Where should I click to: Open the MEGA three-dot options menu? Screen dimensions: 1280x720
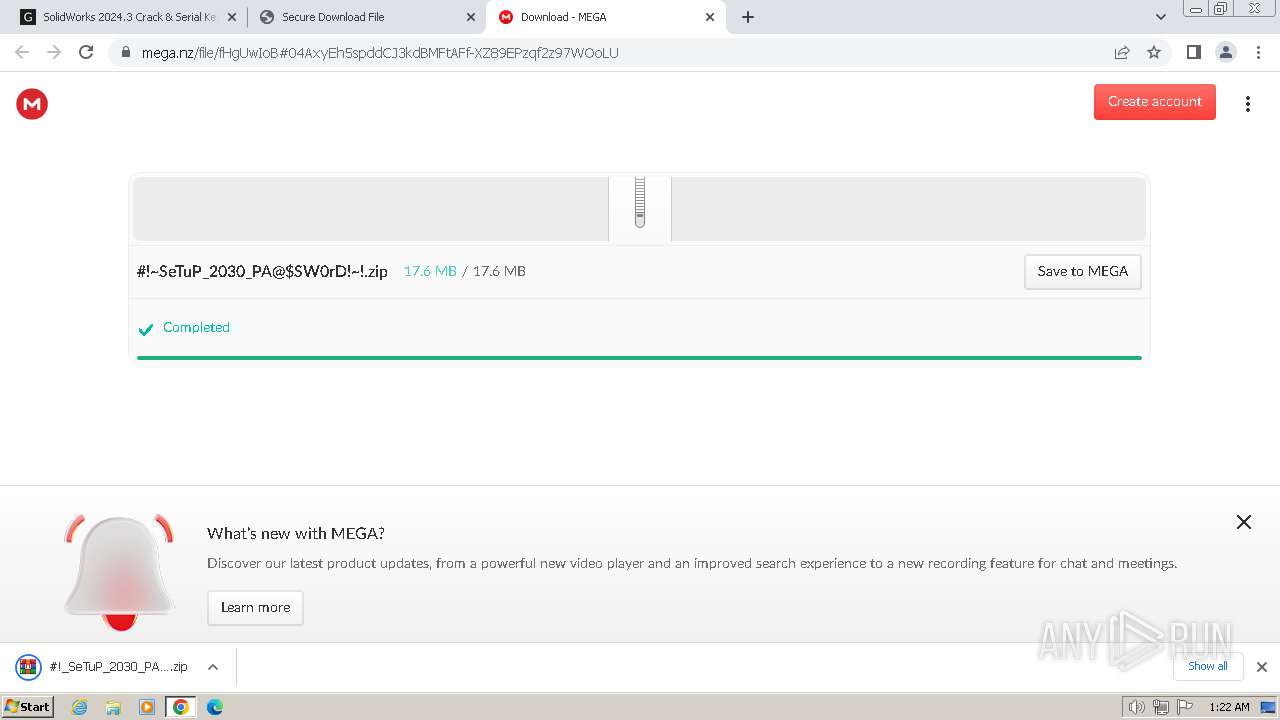click(1247, 104)
